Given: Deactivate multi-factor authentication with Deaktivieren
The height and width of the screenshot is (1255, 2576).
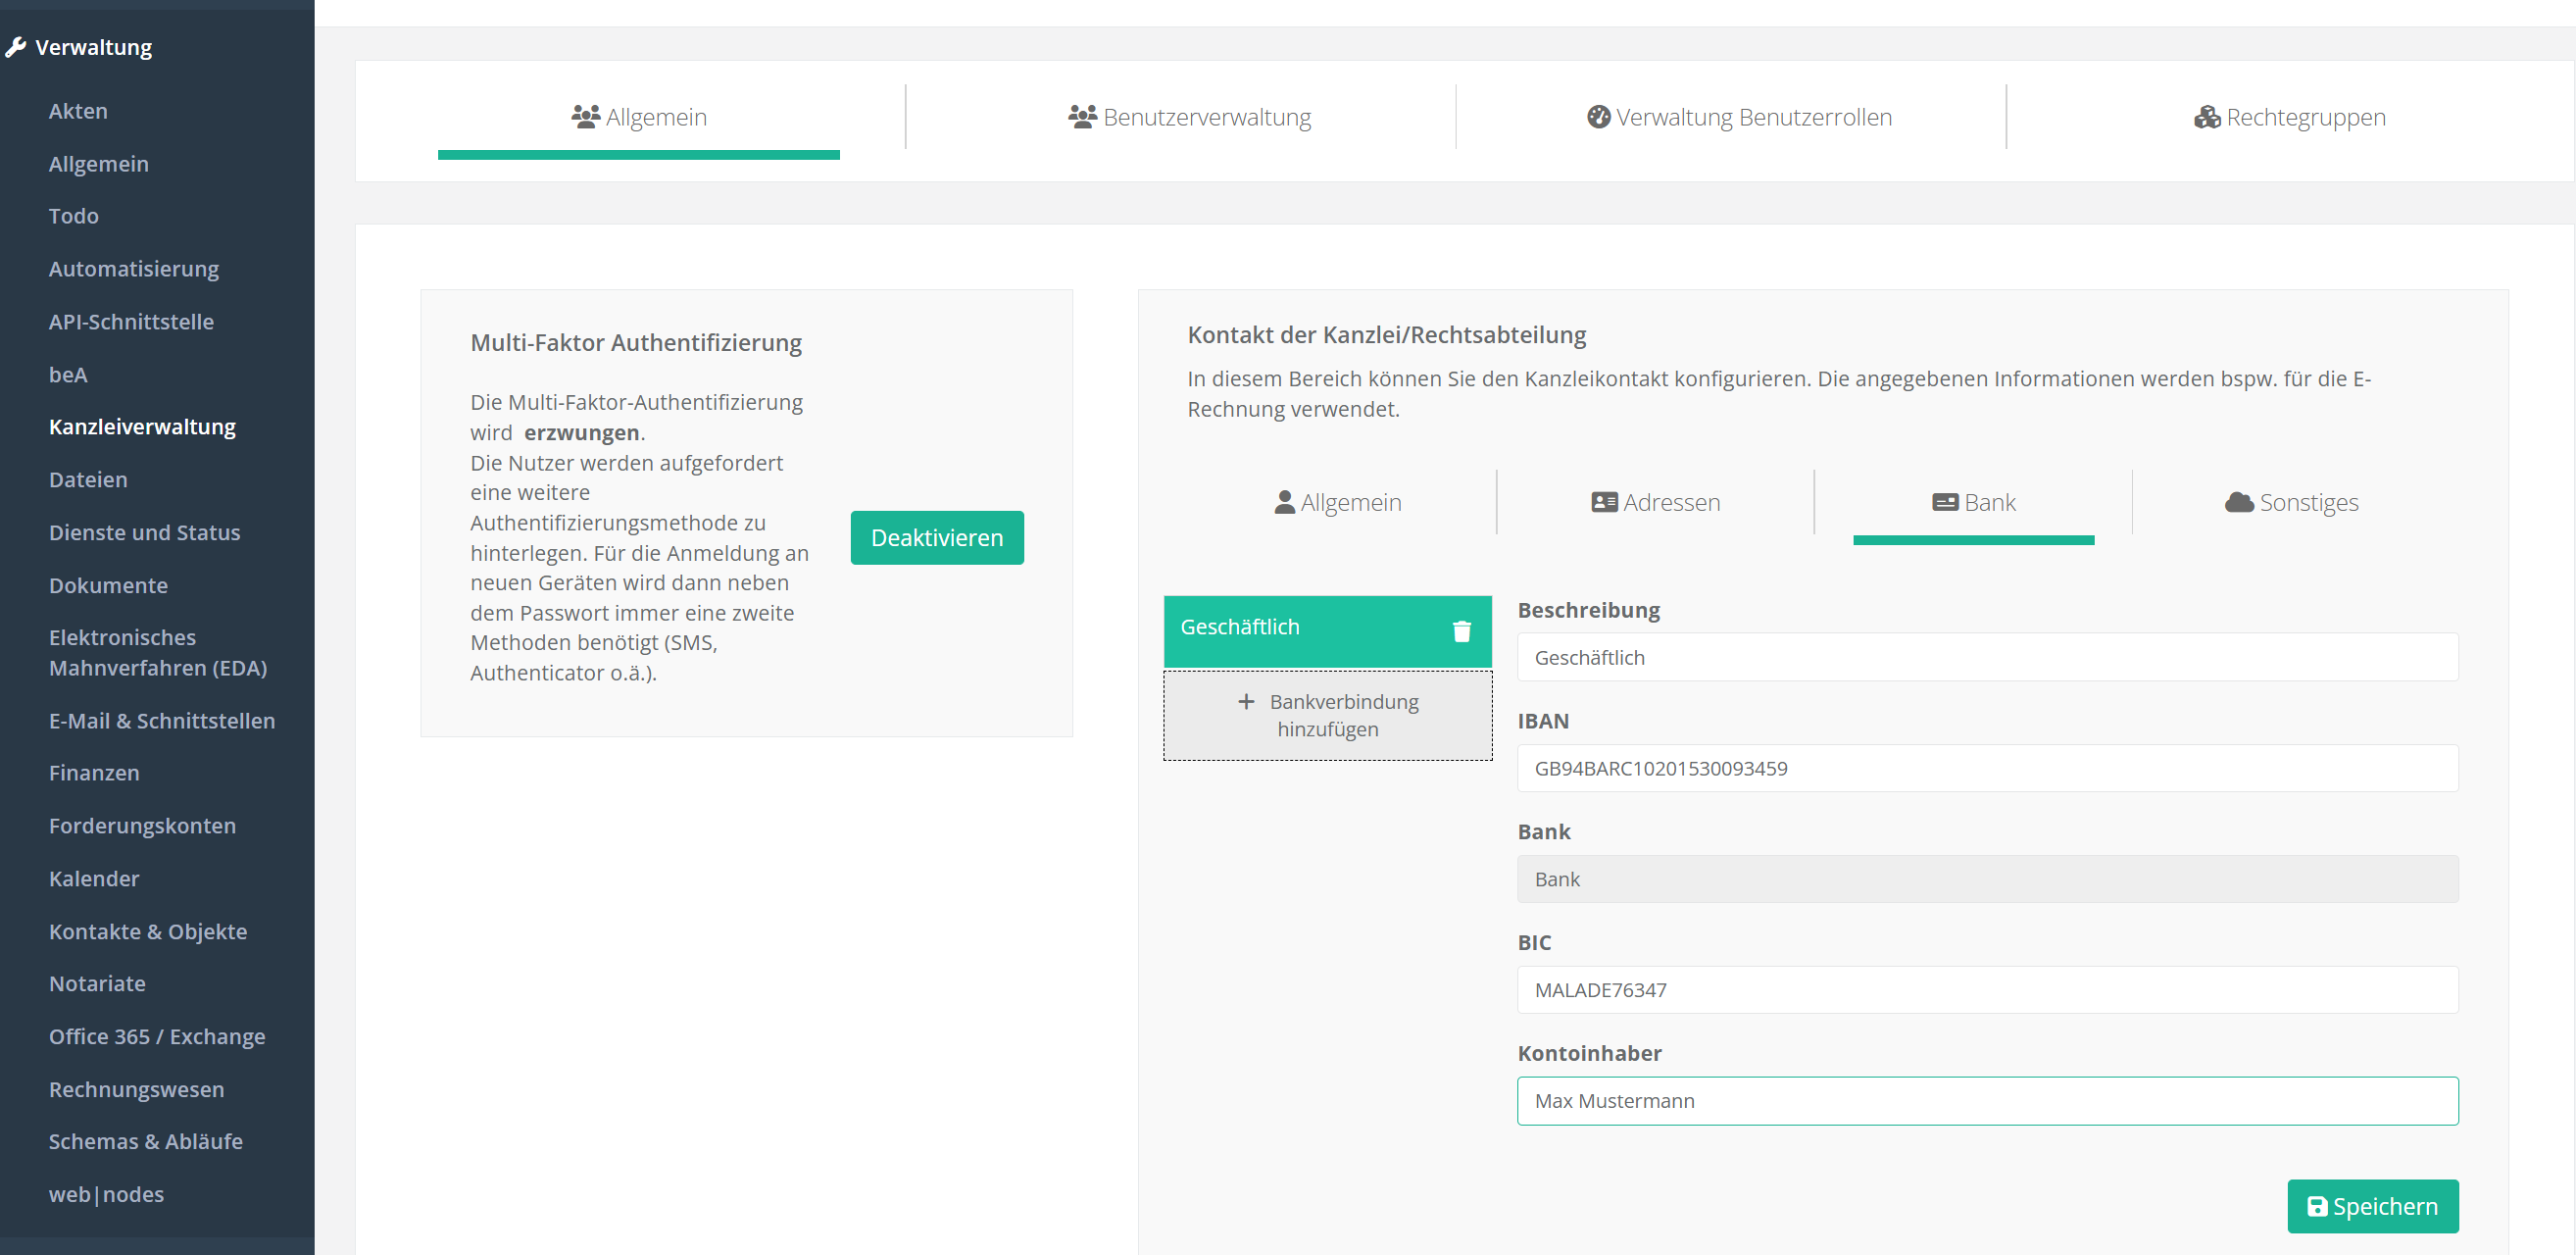Looking at the screenshot, I should [936, 538].
